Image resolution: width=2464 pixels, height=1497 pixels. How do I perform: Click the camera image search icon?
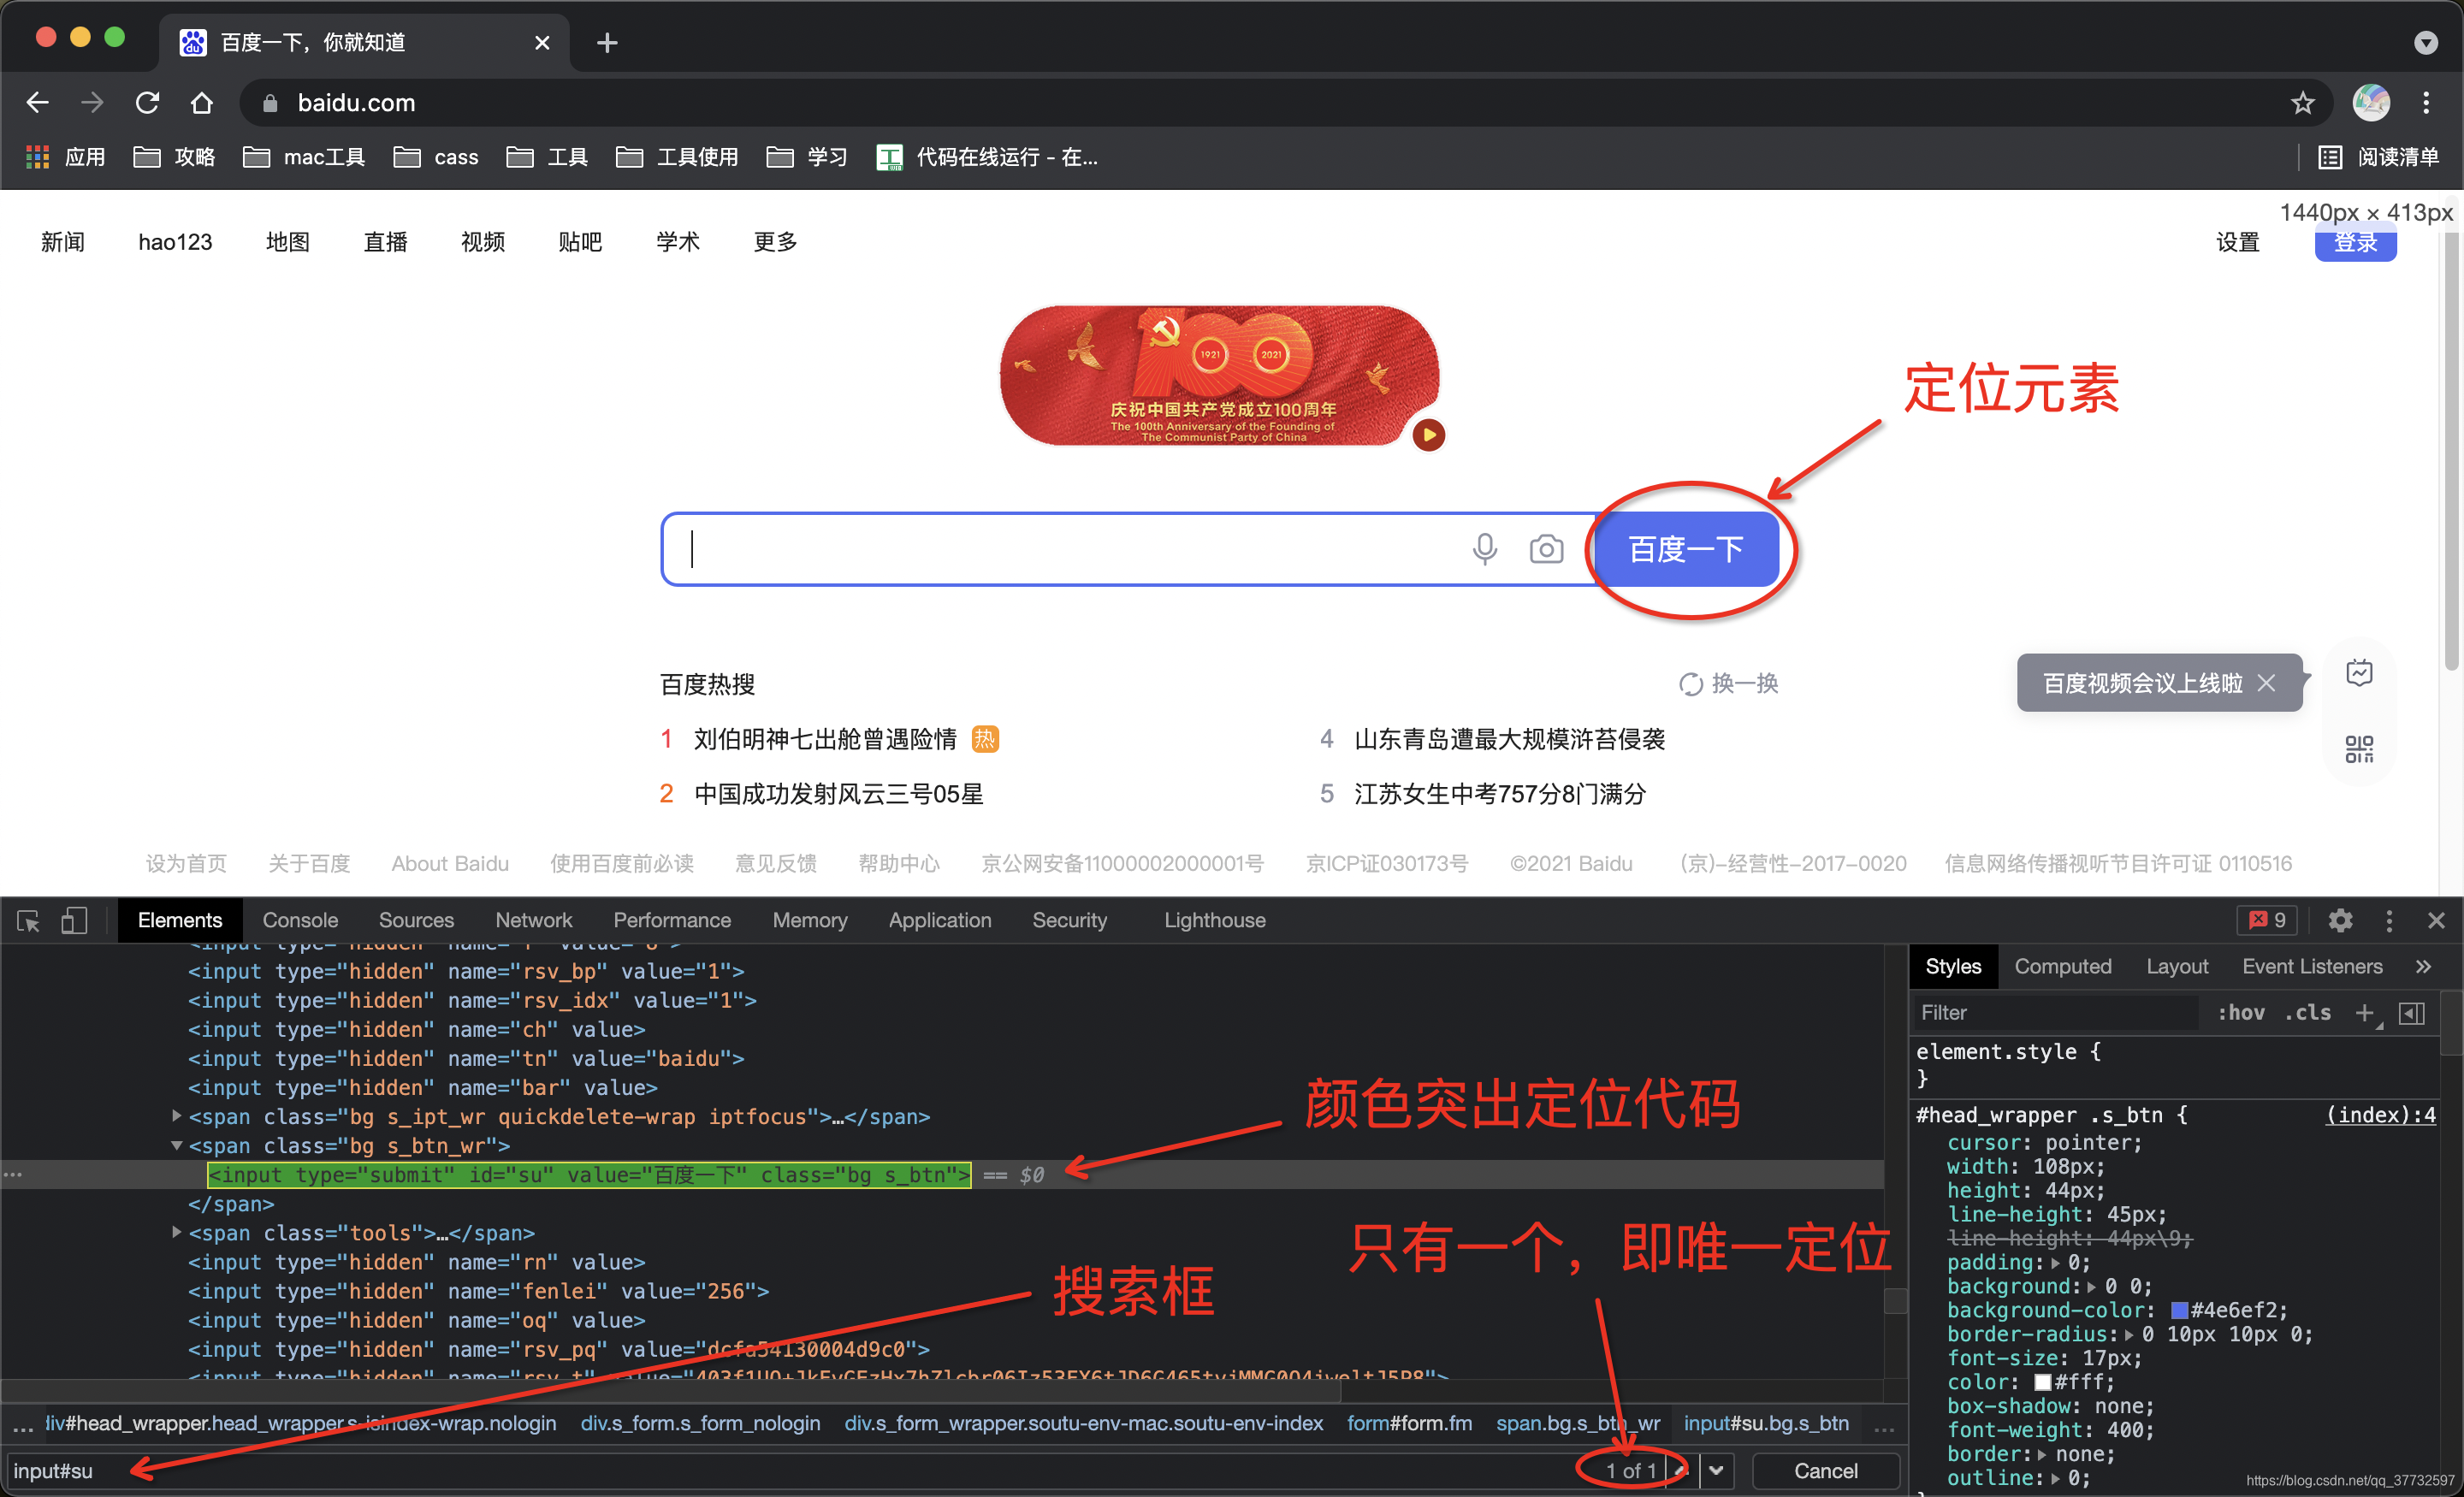(1546, 549)
